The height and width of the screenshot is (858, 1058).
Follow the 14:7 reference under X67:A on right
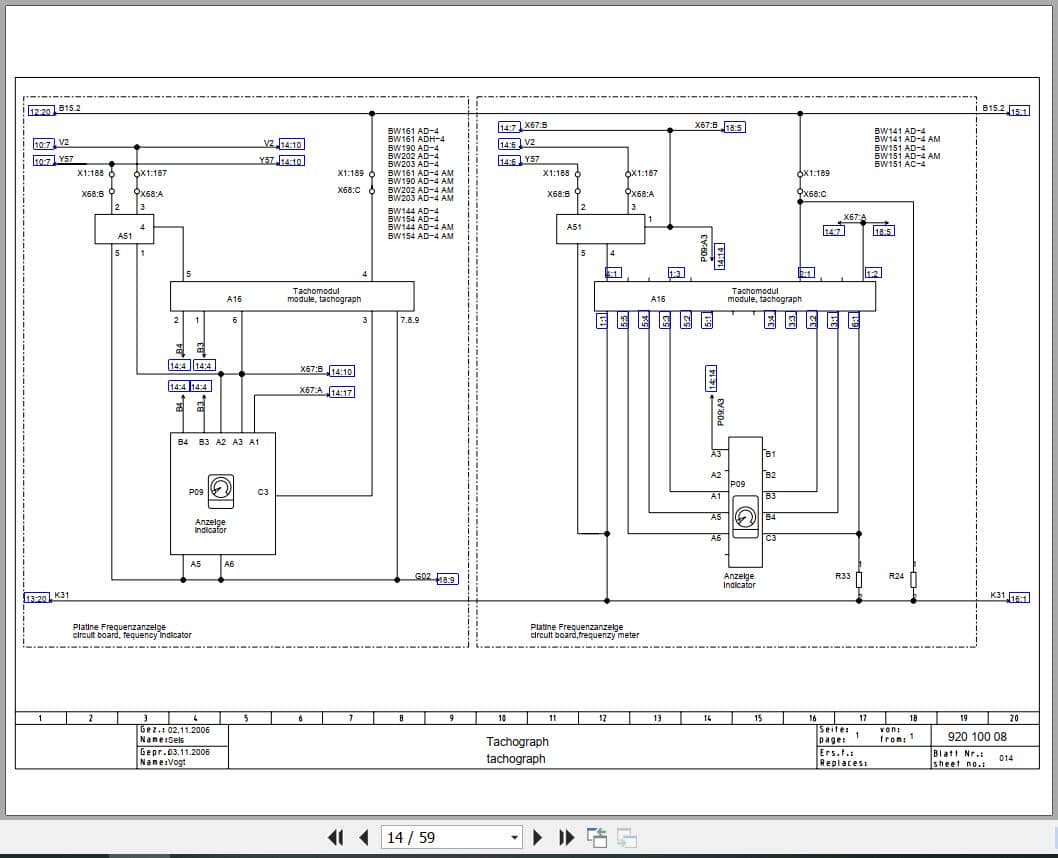pos(833,231)
